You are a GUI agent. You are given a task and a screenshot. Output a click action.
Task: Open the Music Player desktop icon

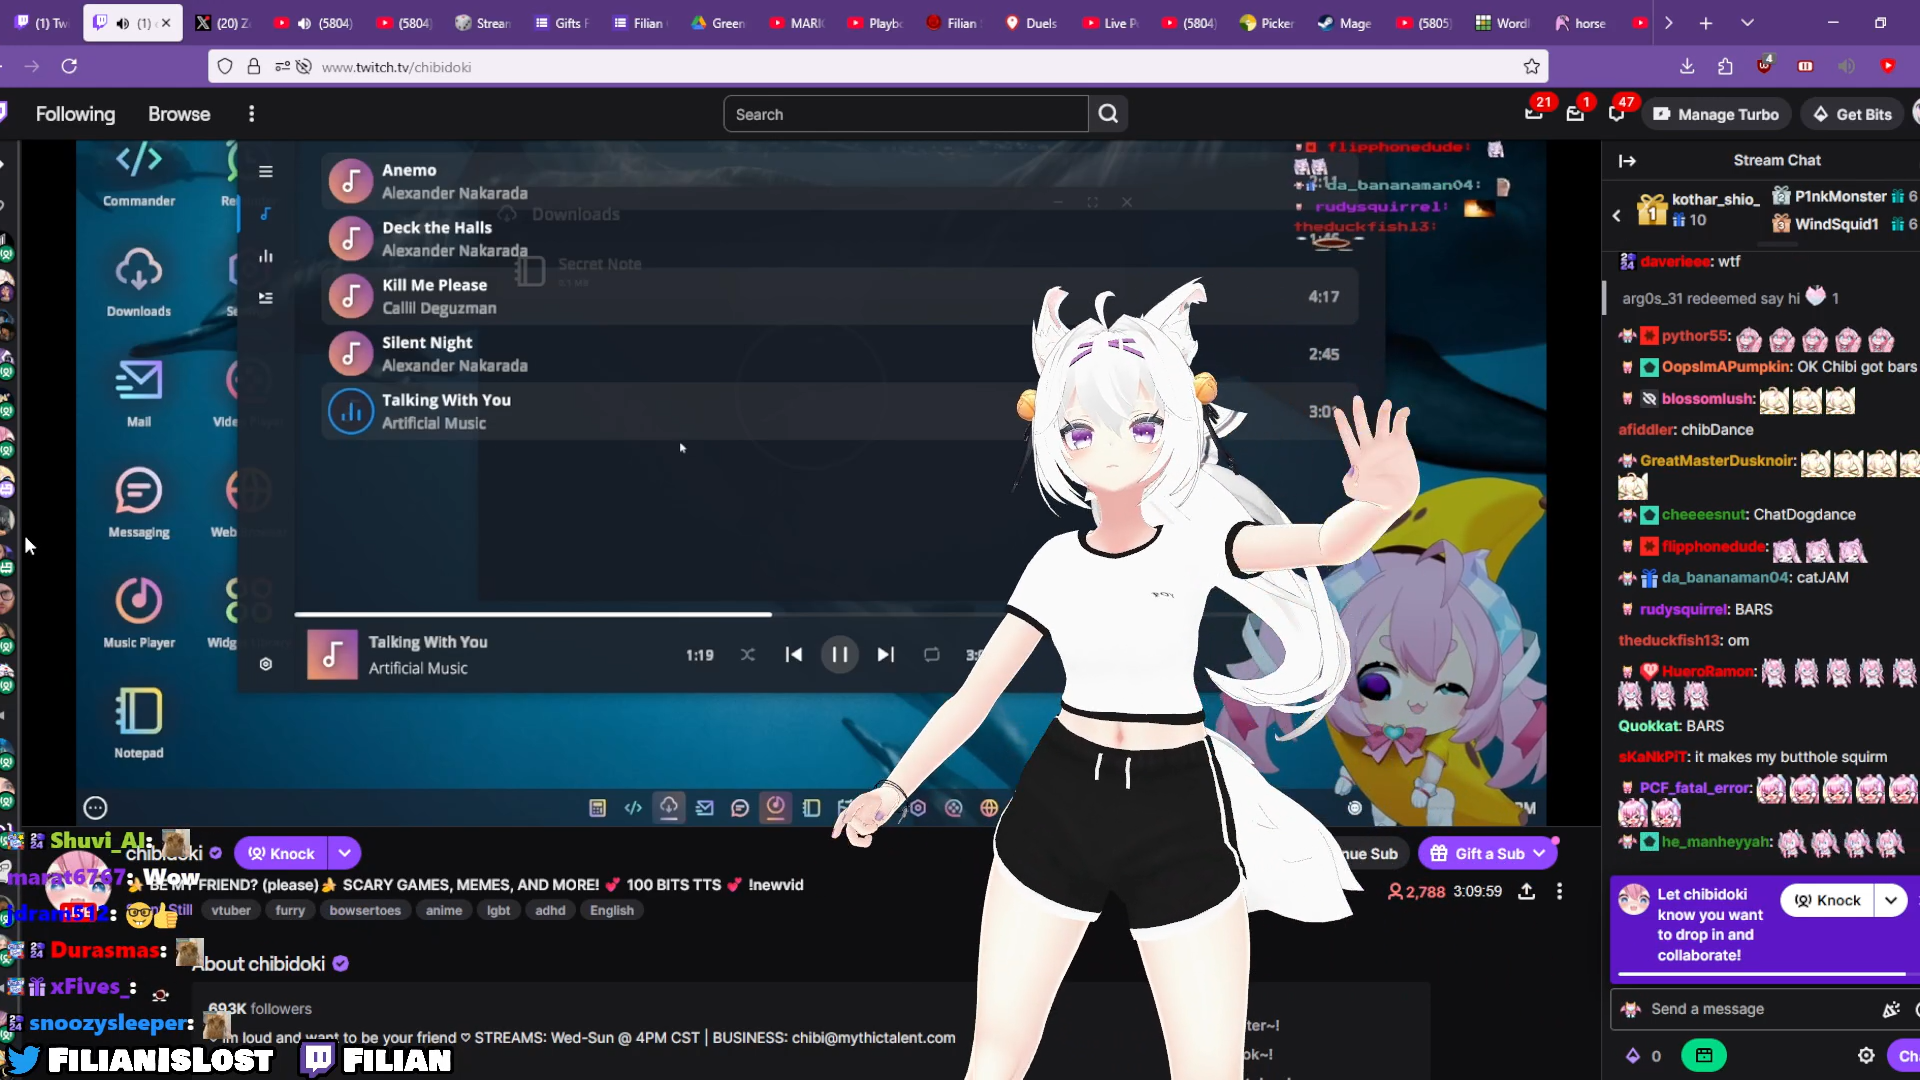(x=139, y=612)
